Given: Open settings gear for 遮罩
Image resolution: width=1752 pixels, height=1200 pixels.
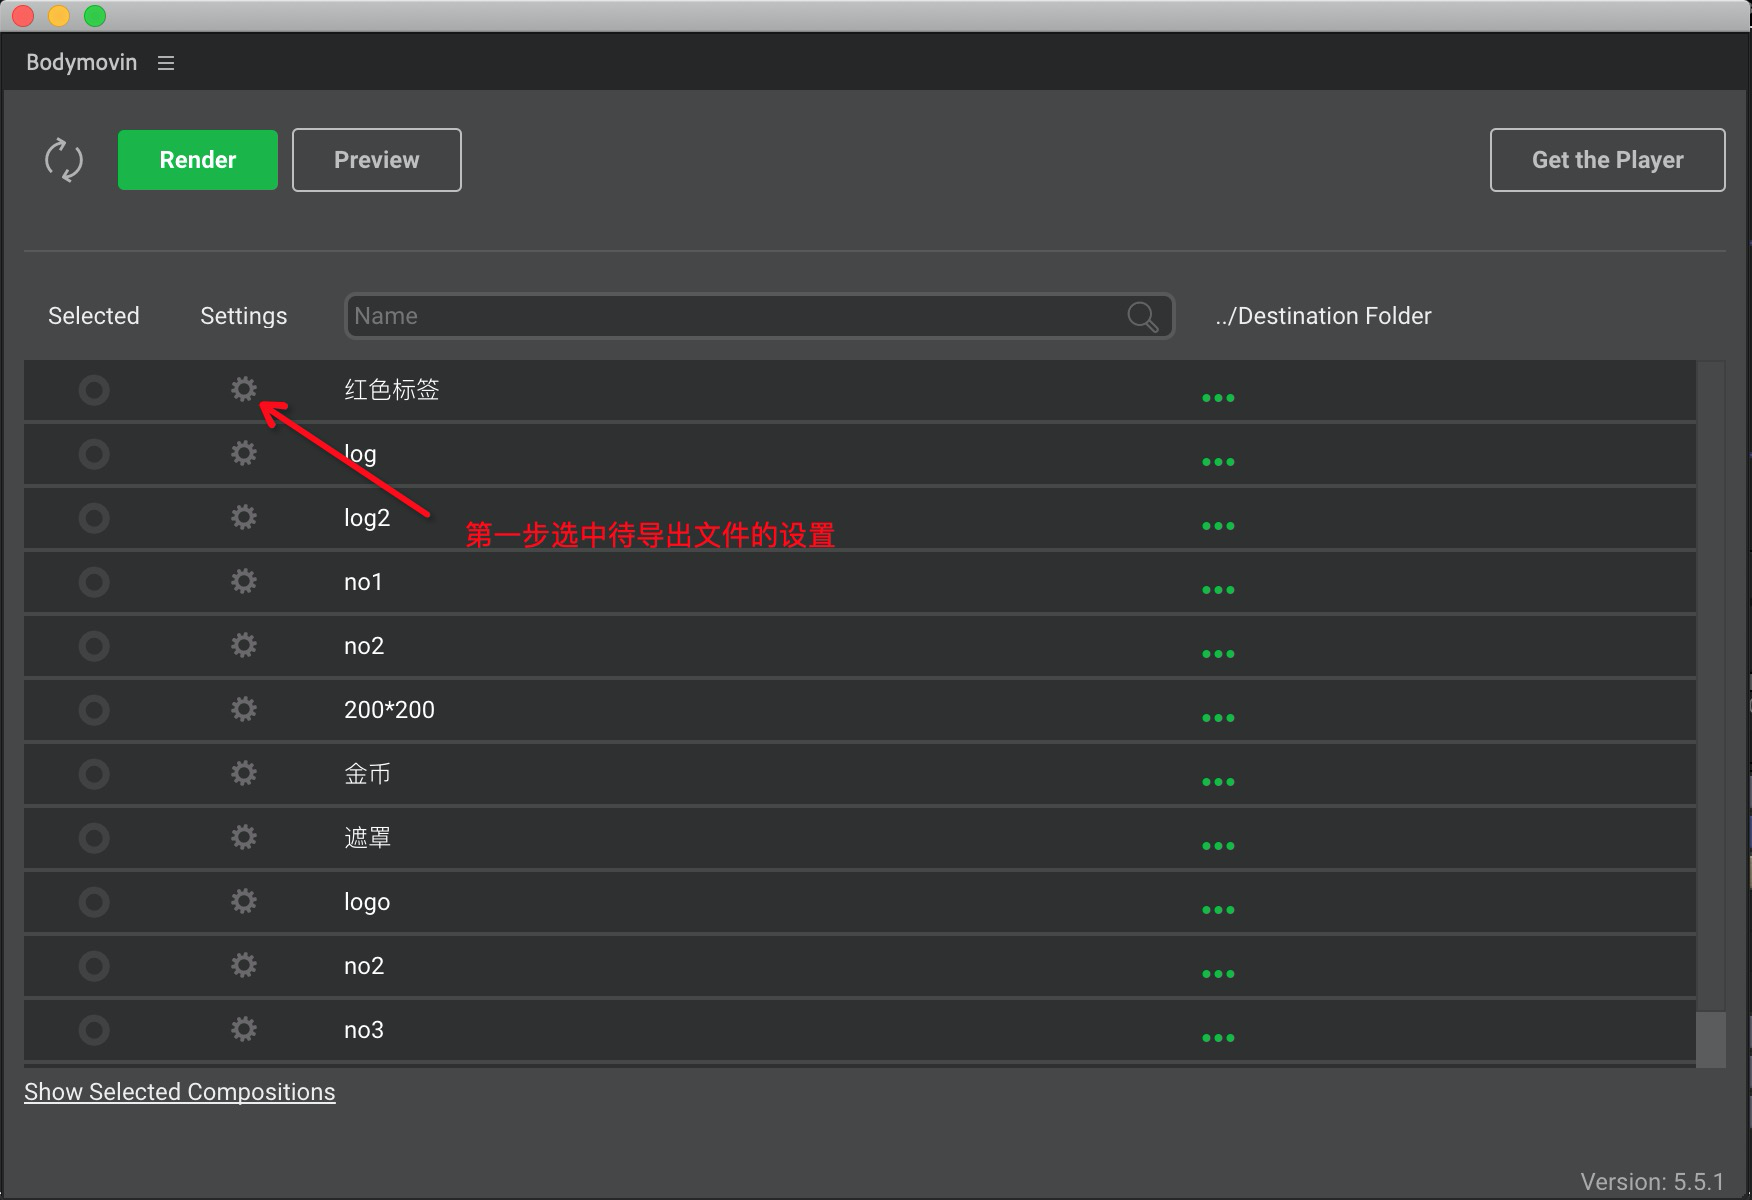Looking at the screenshot, I should (244, 837).
